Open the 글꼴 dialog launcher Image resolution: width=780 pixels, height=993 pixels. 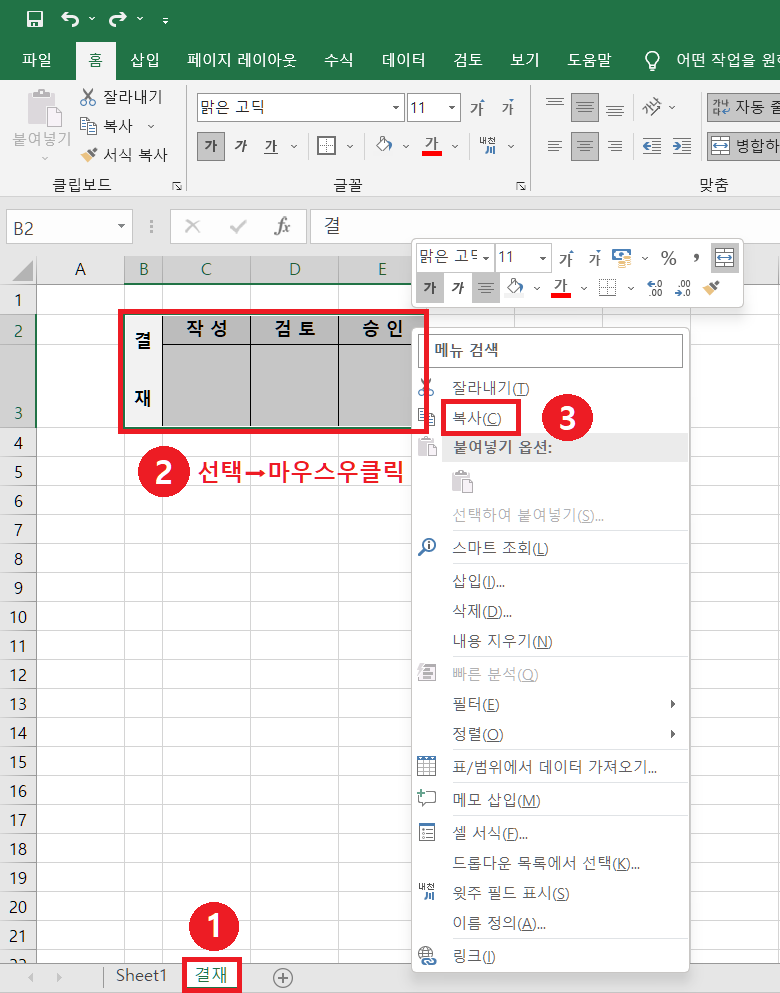point(520,186)
